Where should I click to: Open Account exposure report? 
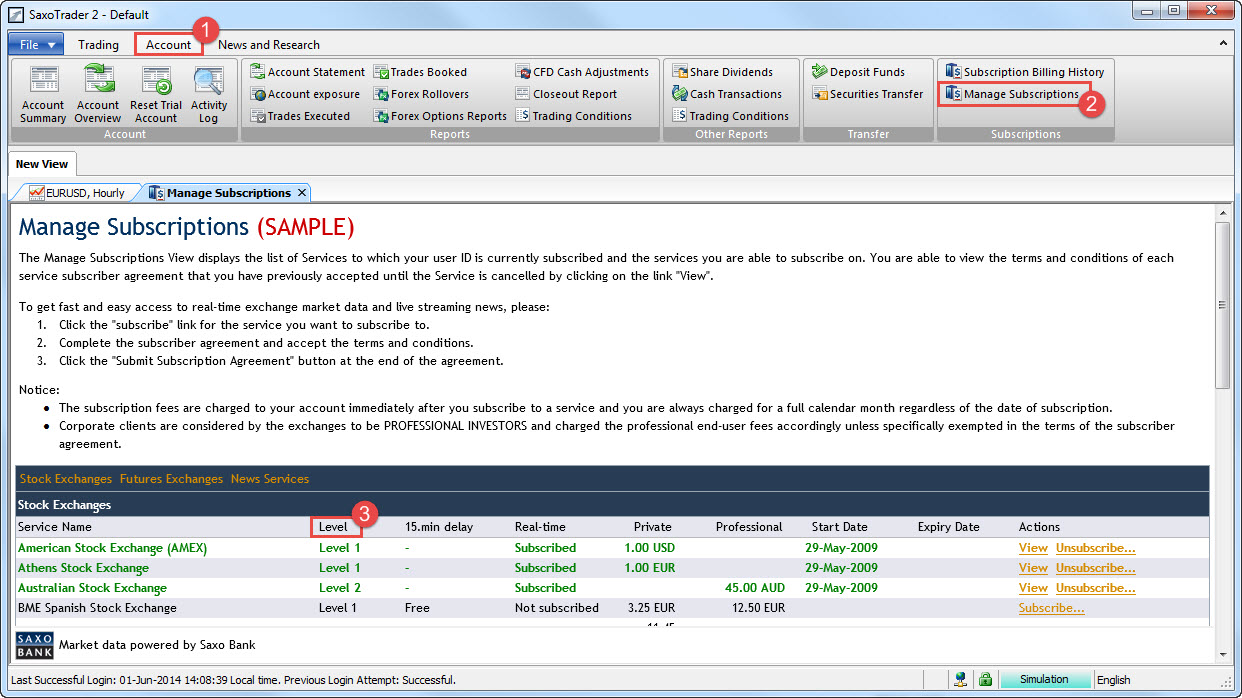304,94
